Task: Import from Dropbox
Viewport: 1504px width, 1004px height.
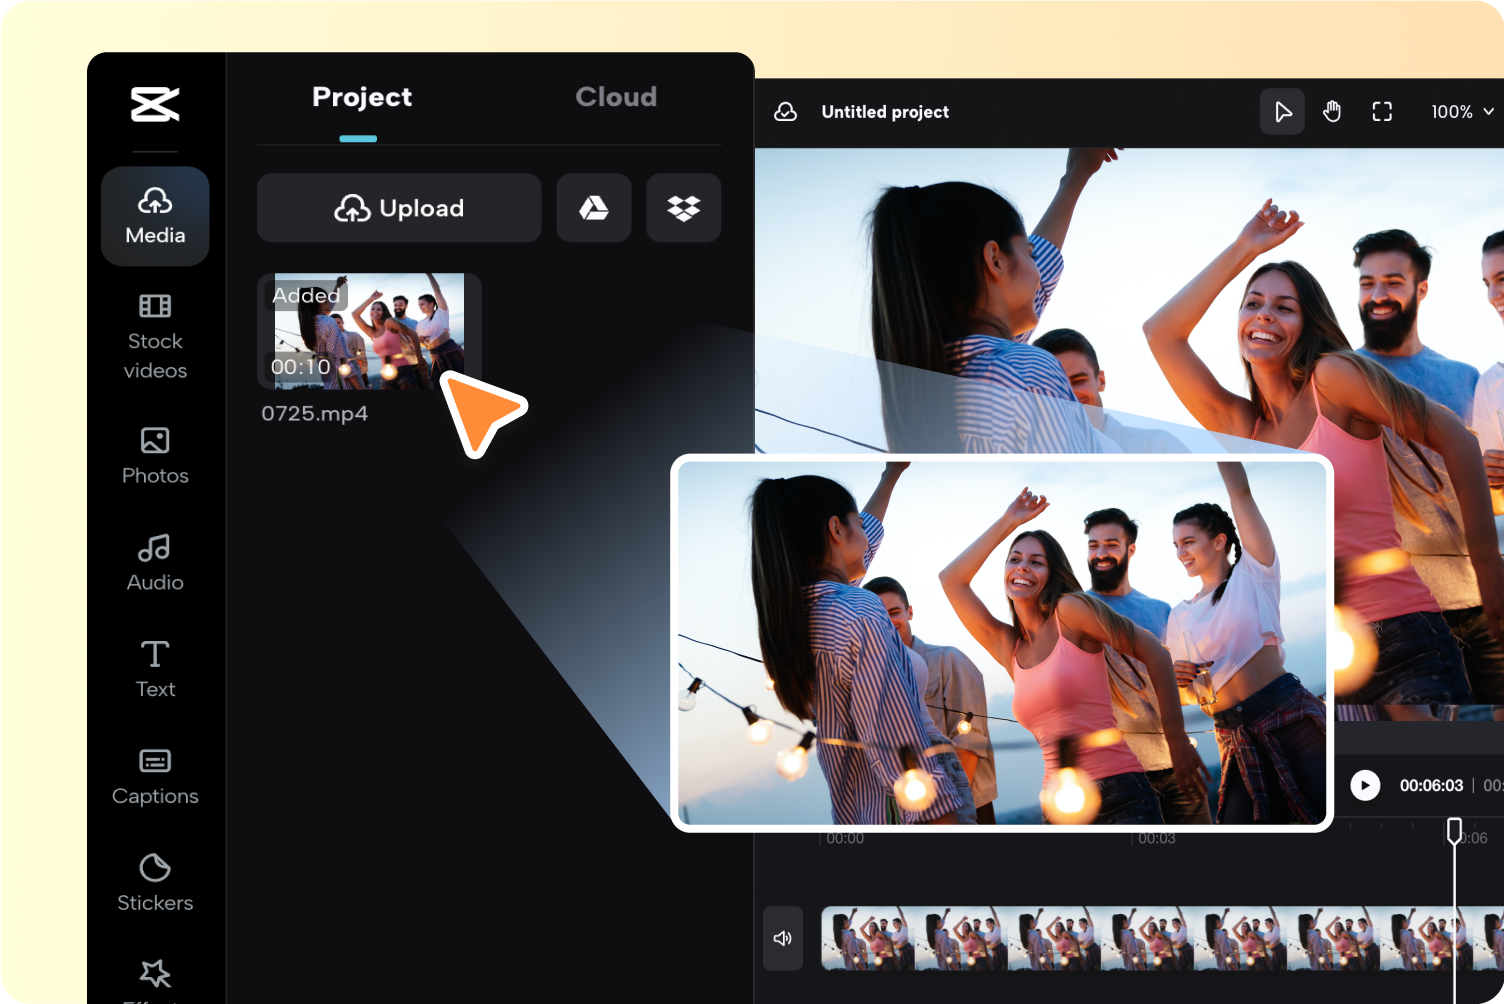Action: pos(684,208)
